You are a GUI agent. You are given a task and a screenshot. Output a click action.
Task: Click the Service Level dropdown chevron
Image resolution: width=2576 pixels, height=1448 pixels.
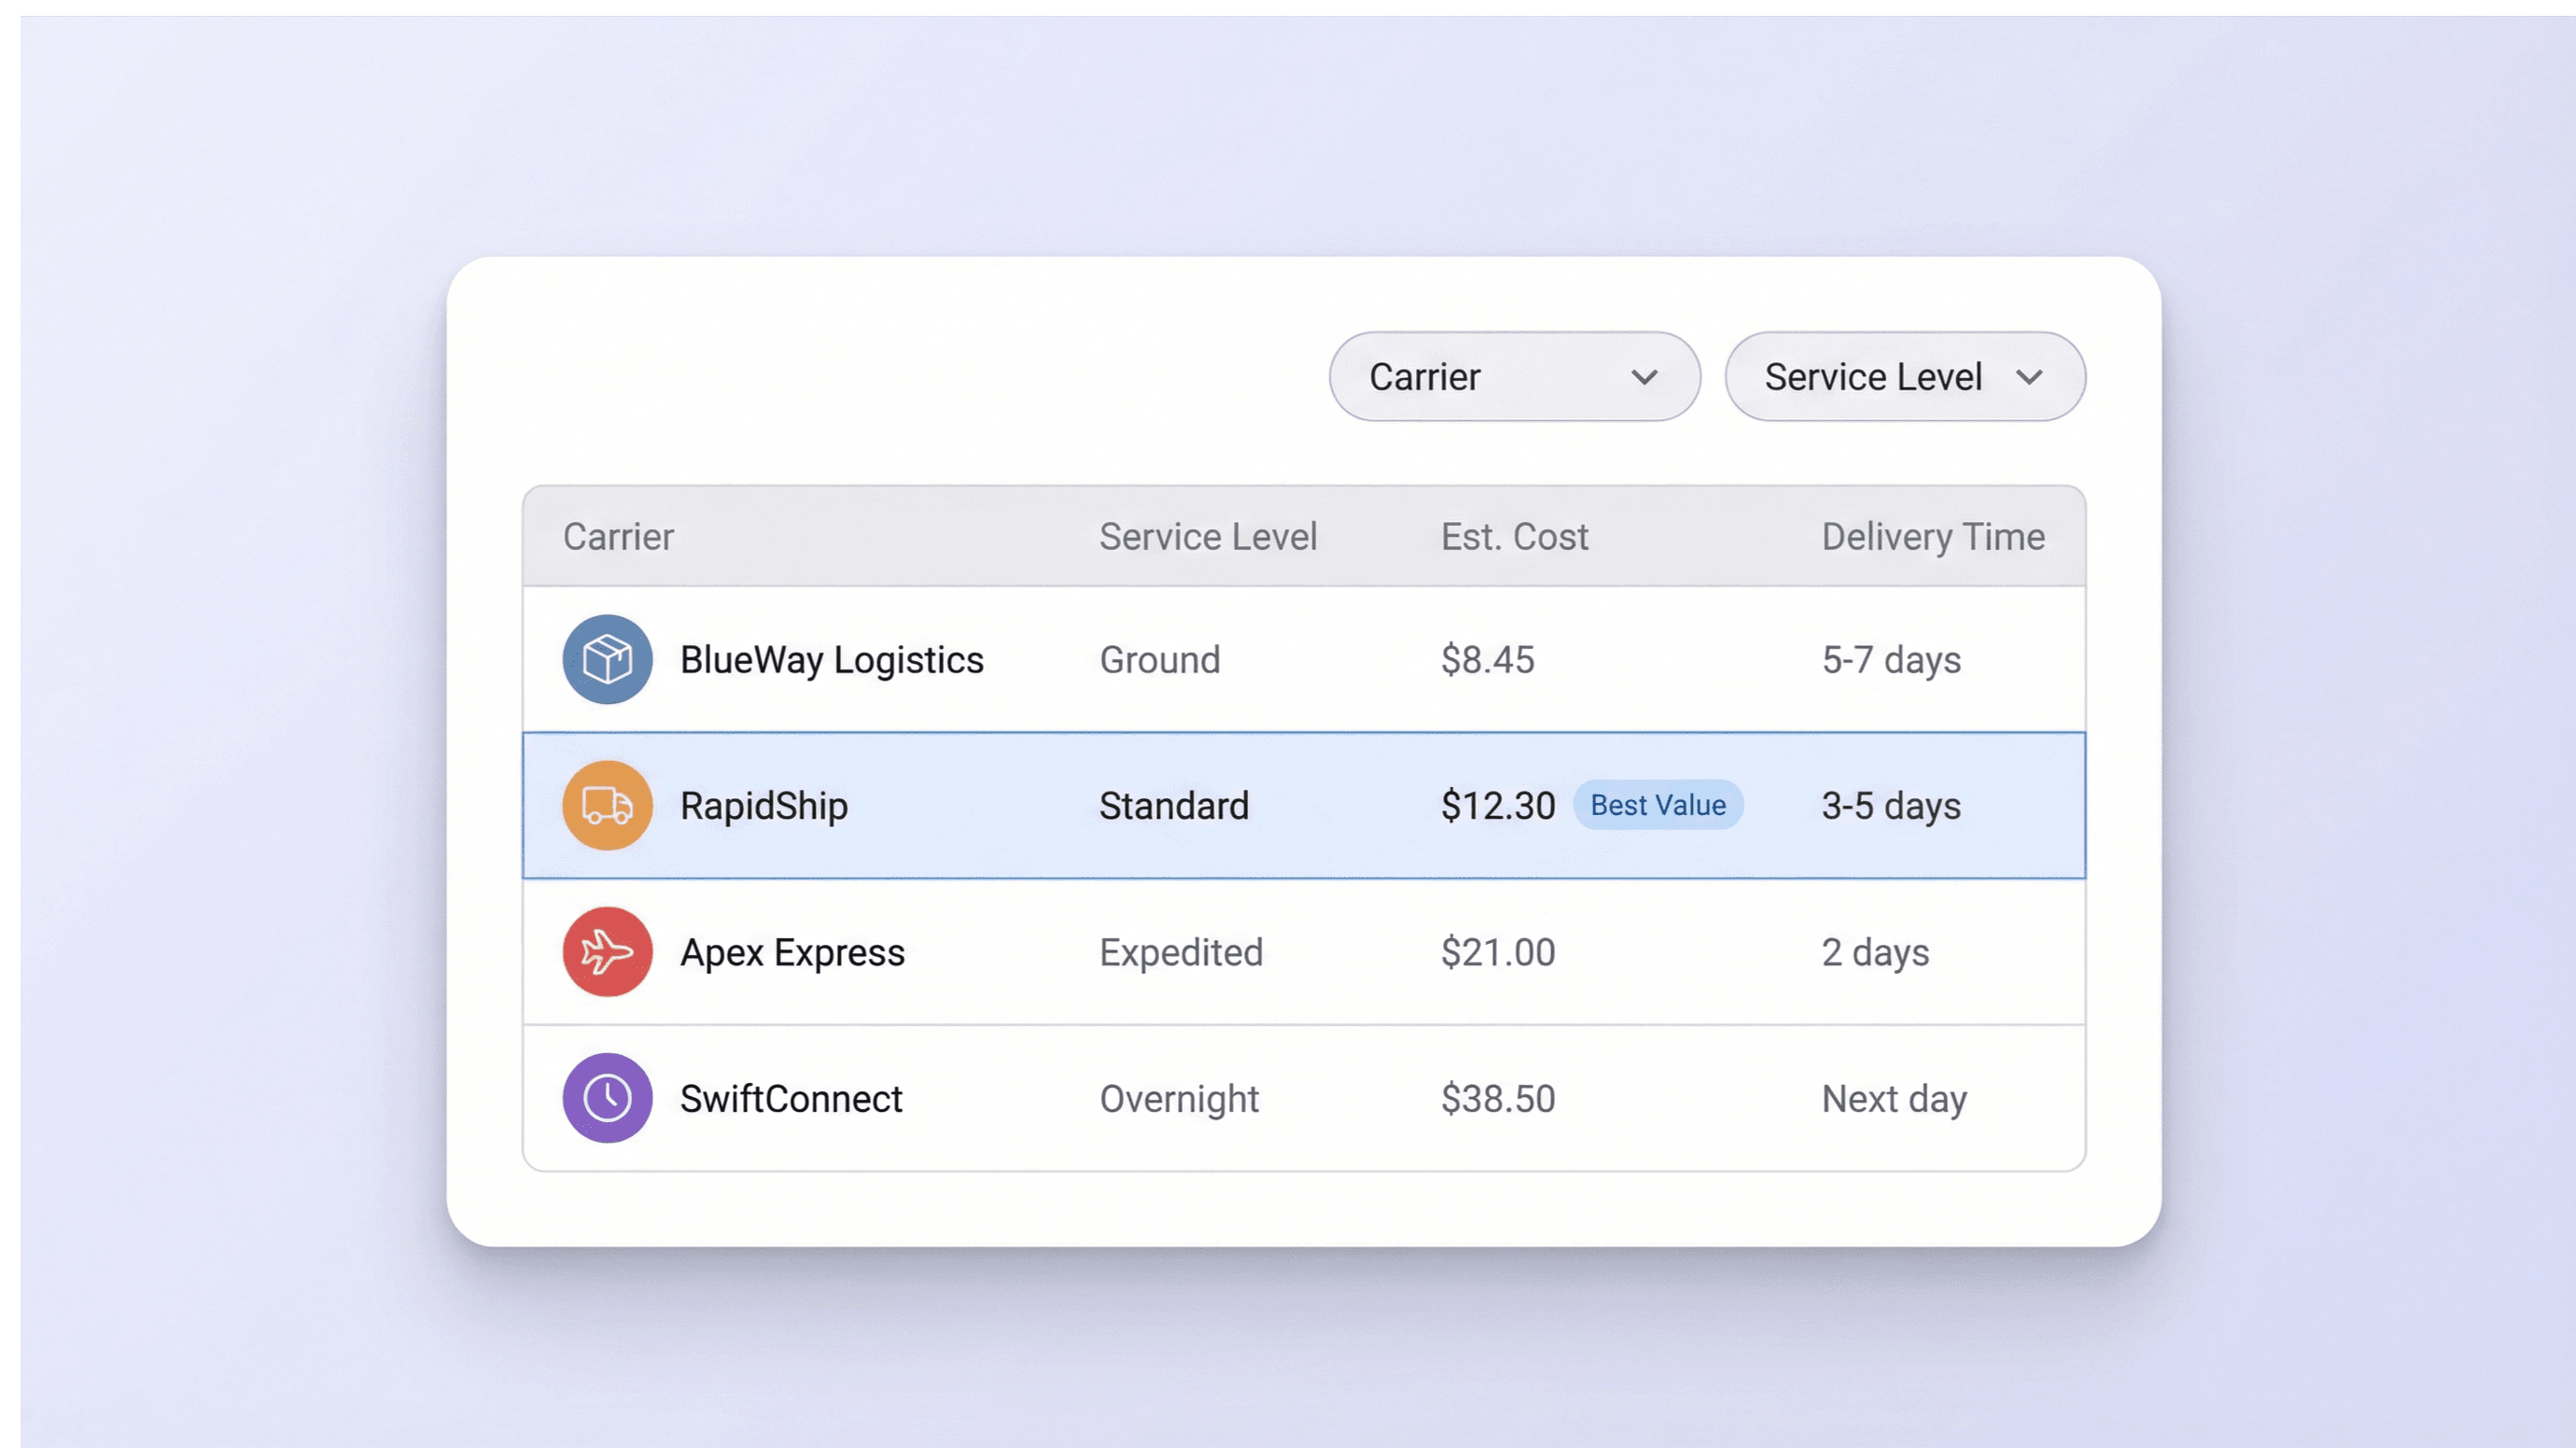tap(2029, 377)
